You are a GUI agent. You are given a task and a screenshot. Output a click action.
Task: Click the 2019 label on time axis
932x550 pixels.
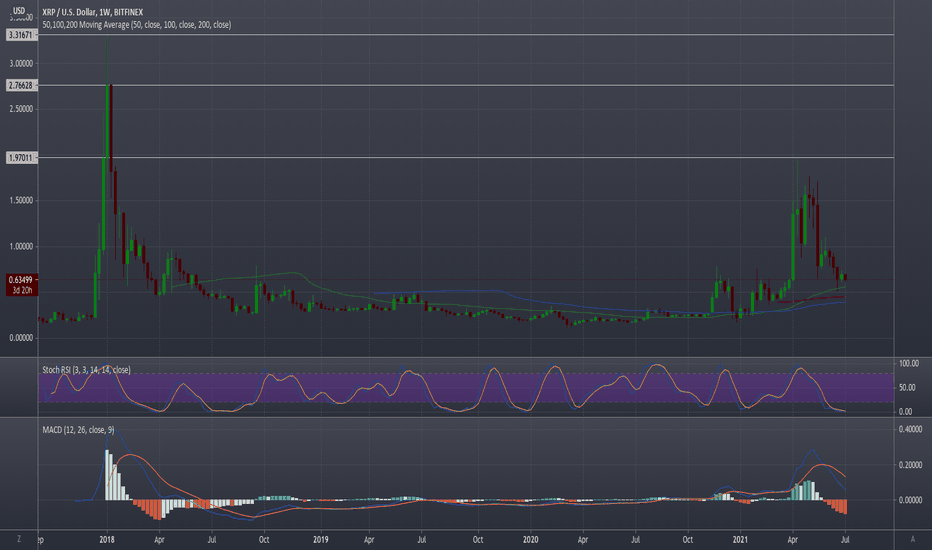(x=320, y=540)
